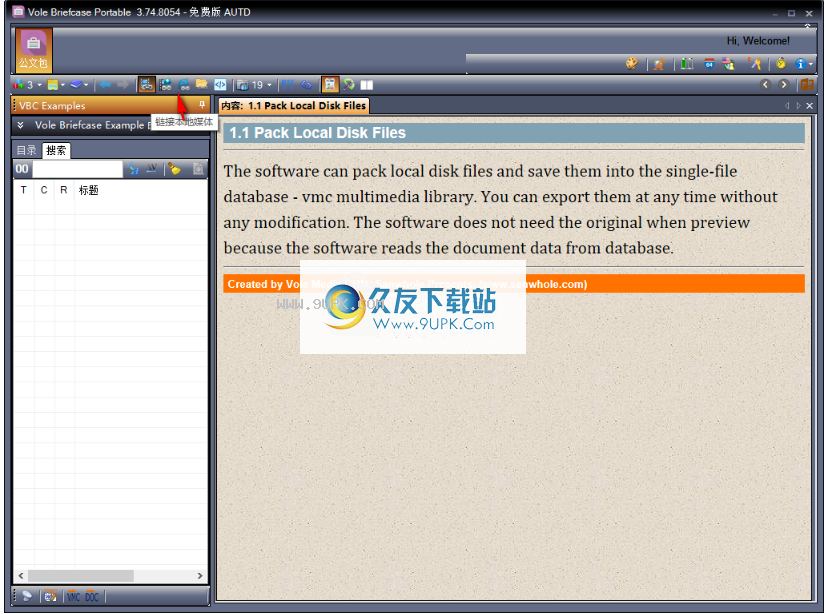Viewport: 826px width, 614px height.
Task: Click the link web media icon
Action: (x=165, y=85)
